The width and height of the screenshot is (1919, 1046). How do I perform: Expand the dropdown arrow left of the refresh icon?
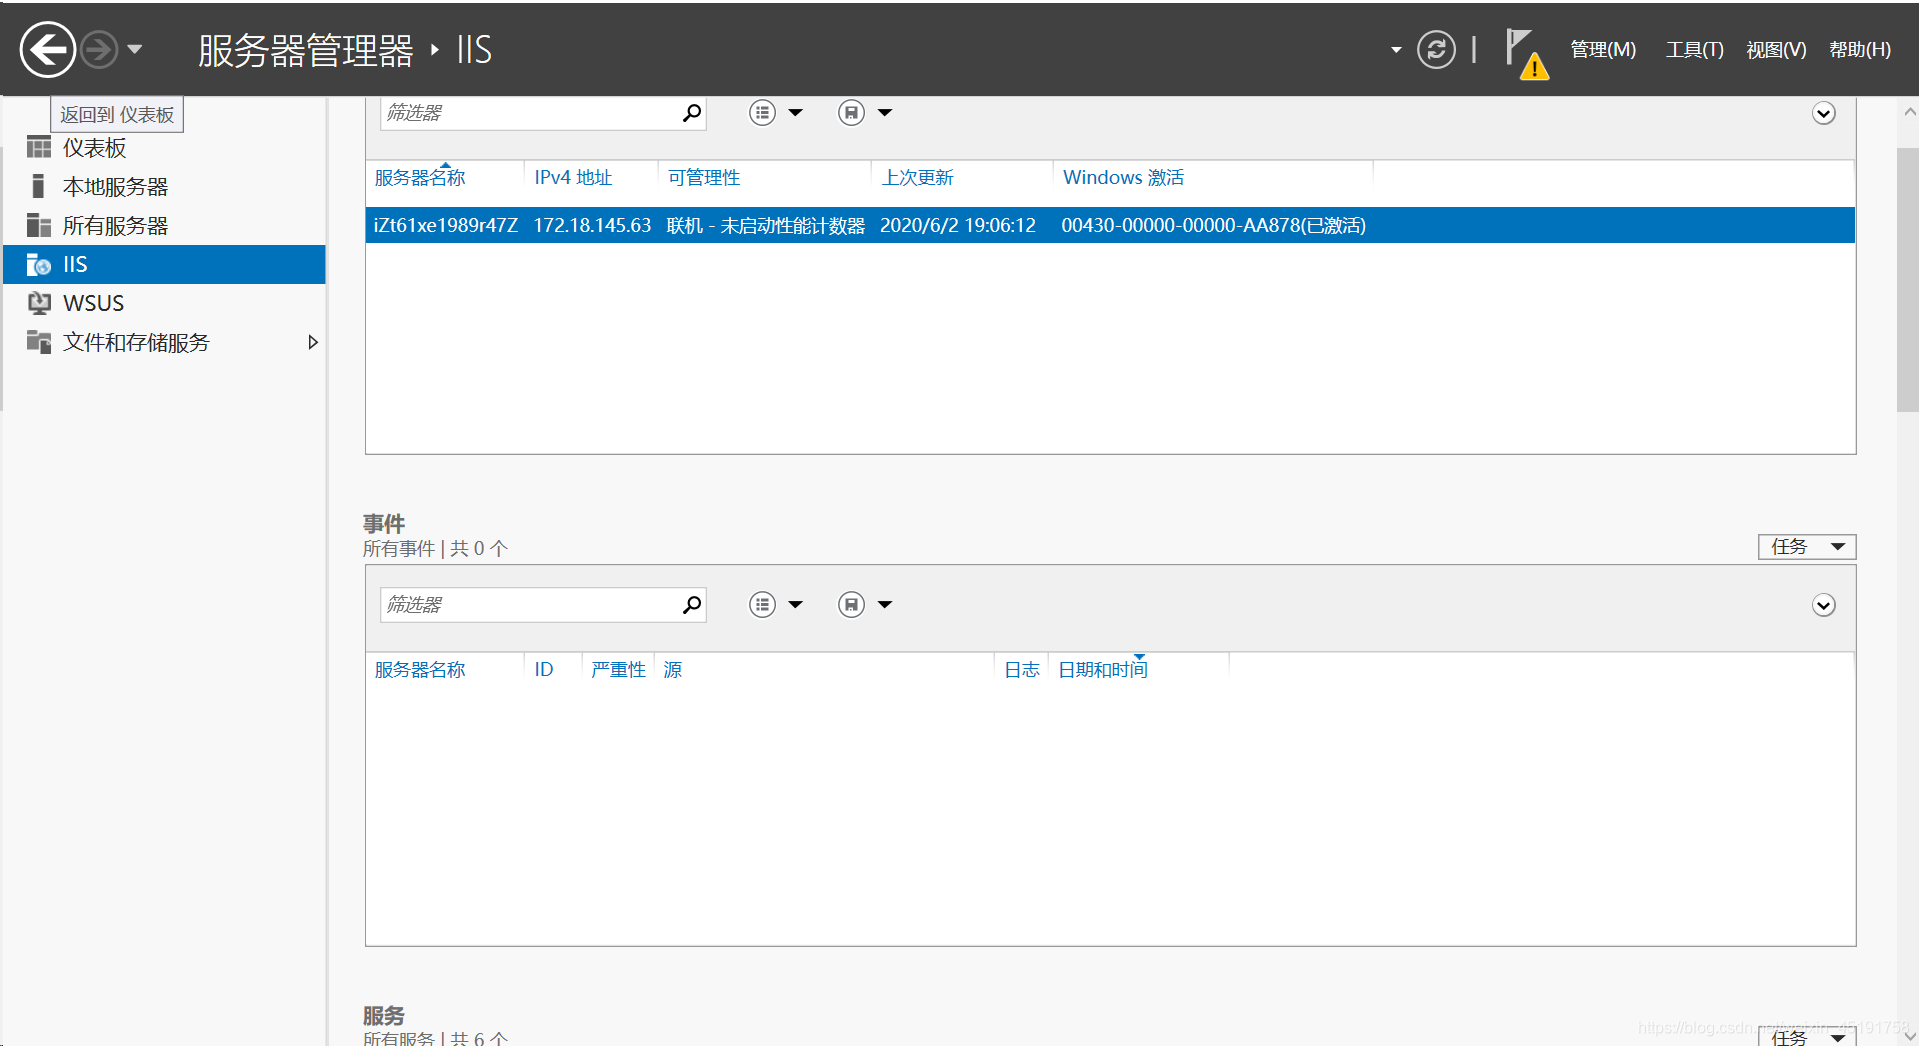click(x=1396, y=49)
